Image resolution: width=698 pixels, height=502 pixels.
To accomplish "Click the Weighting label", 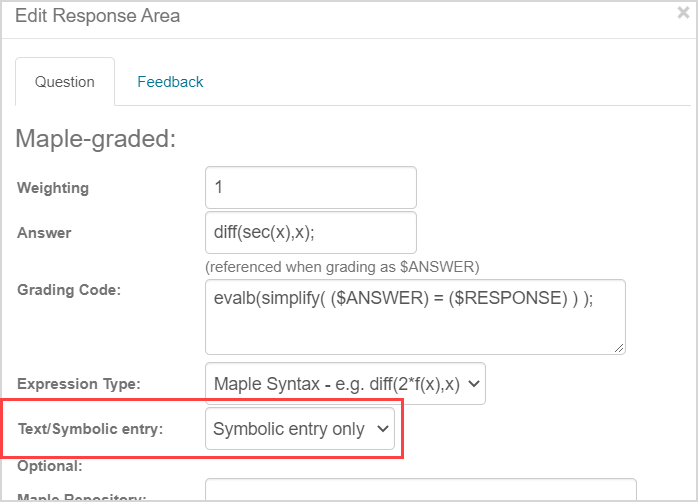I will point(53,188).
